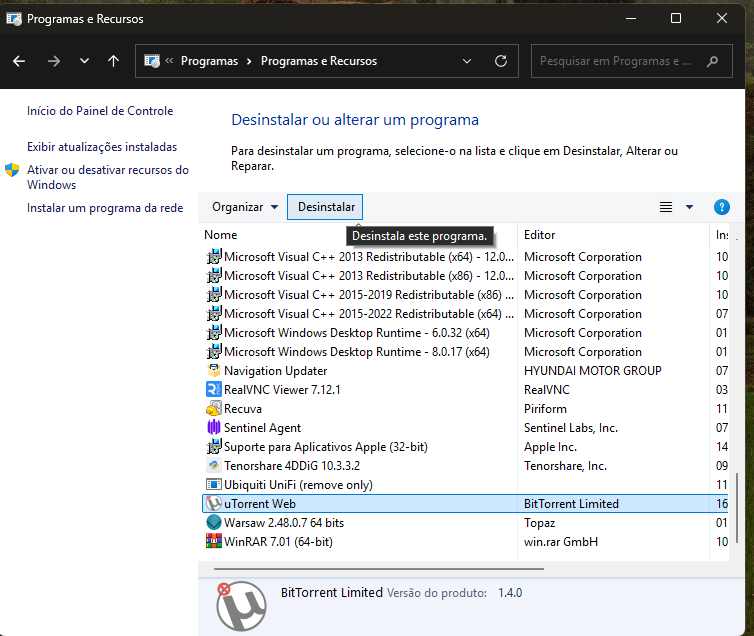Click the magnifying glass search icon

[713, 61]
